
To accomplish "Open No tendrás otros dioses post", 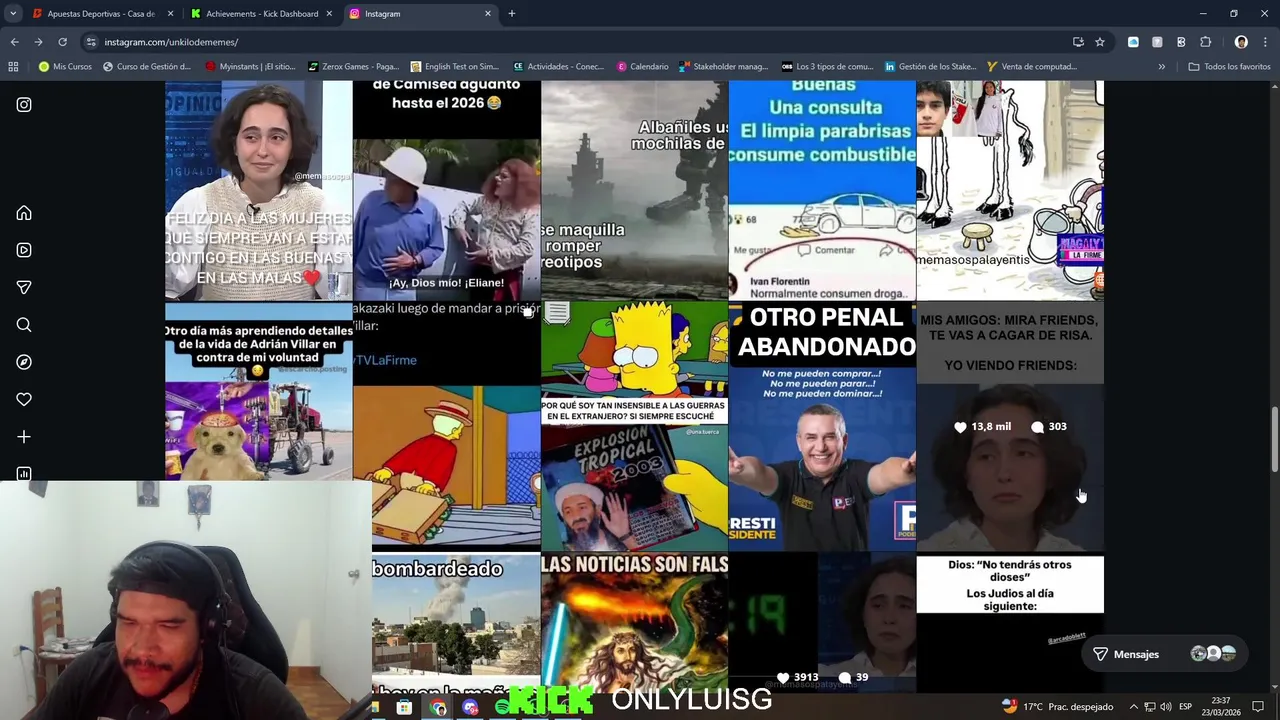I will pyautogui.click(x=1010, y=622).
